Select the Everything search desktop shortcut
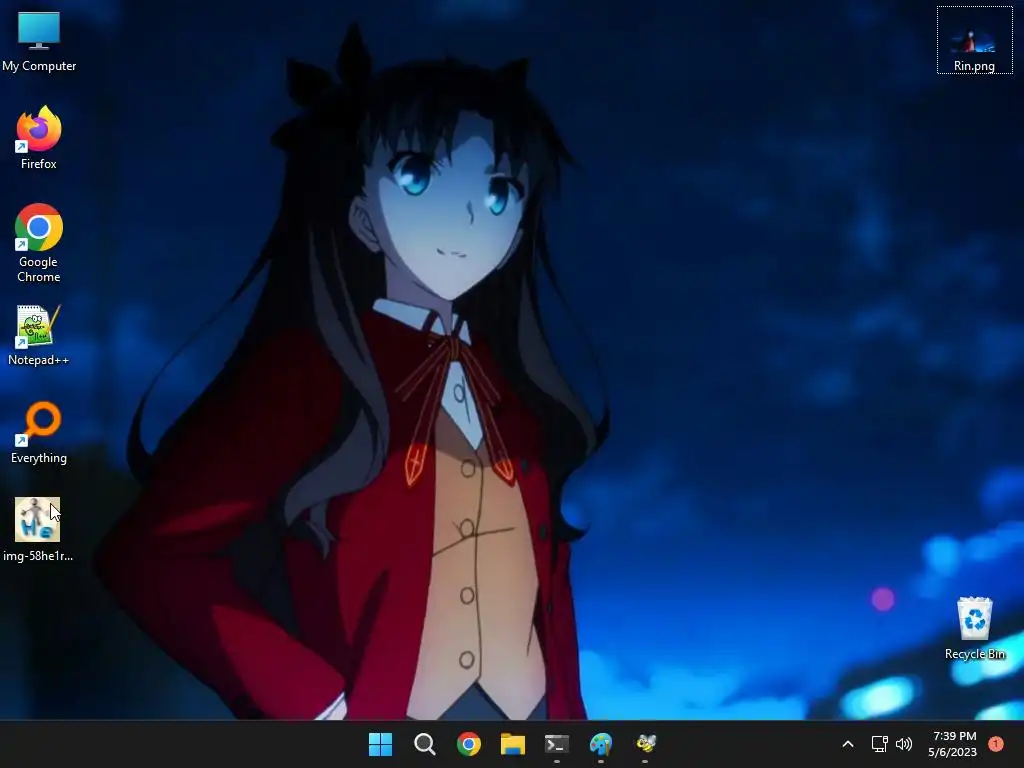Viewport: 1024px width, 768px height. tap(39, 432)
